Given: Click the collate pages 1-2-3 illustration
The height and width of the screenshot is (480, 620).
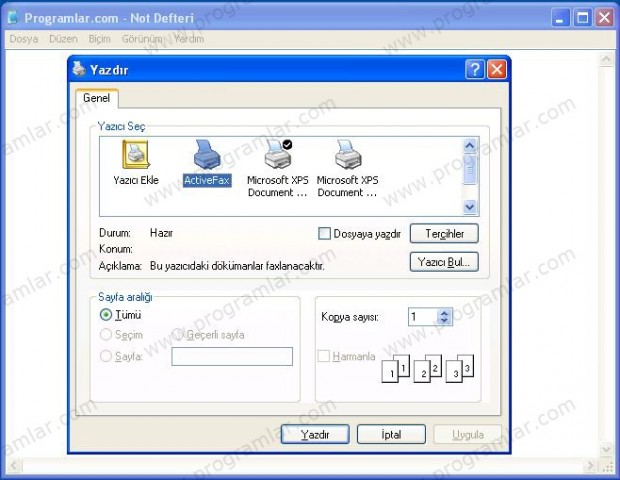Looking at the screenshot, I should click(427, 368).
